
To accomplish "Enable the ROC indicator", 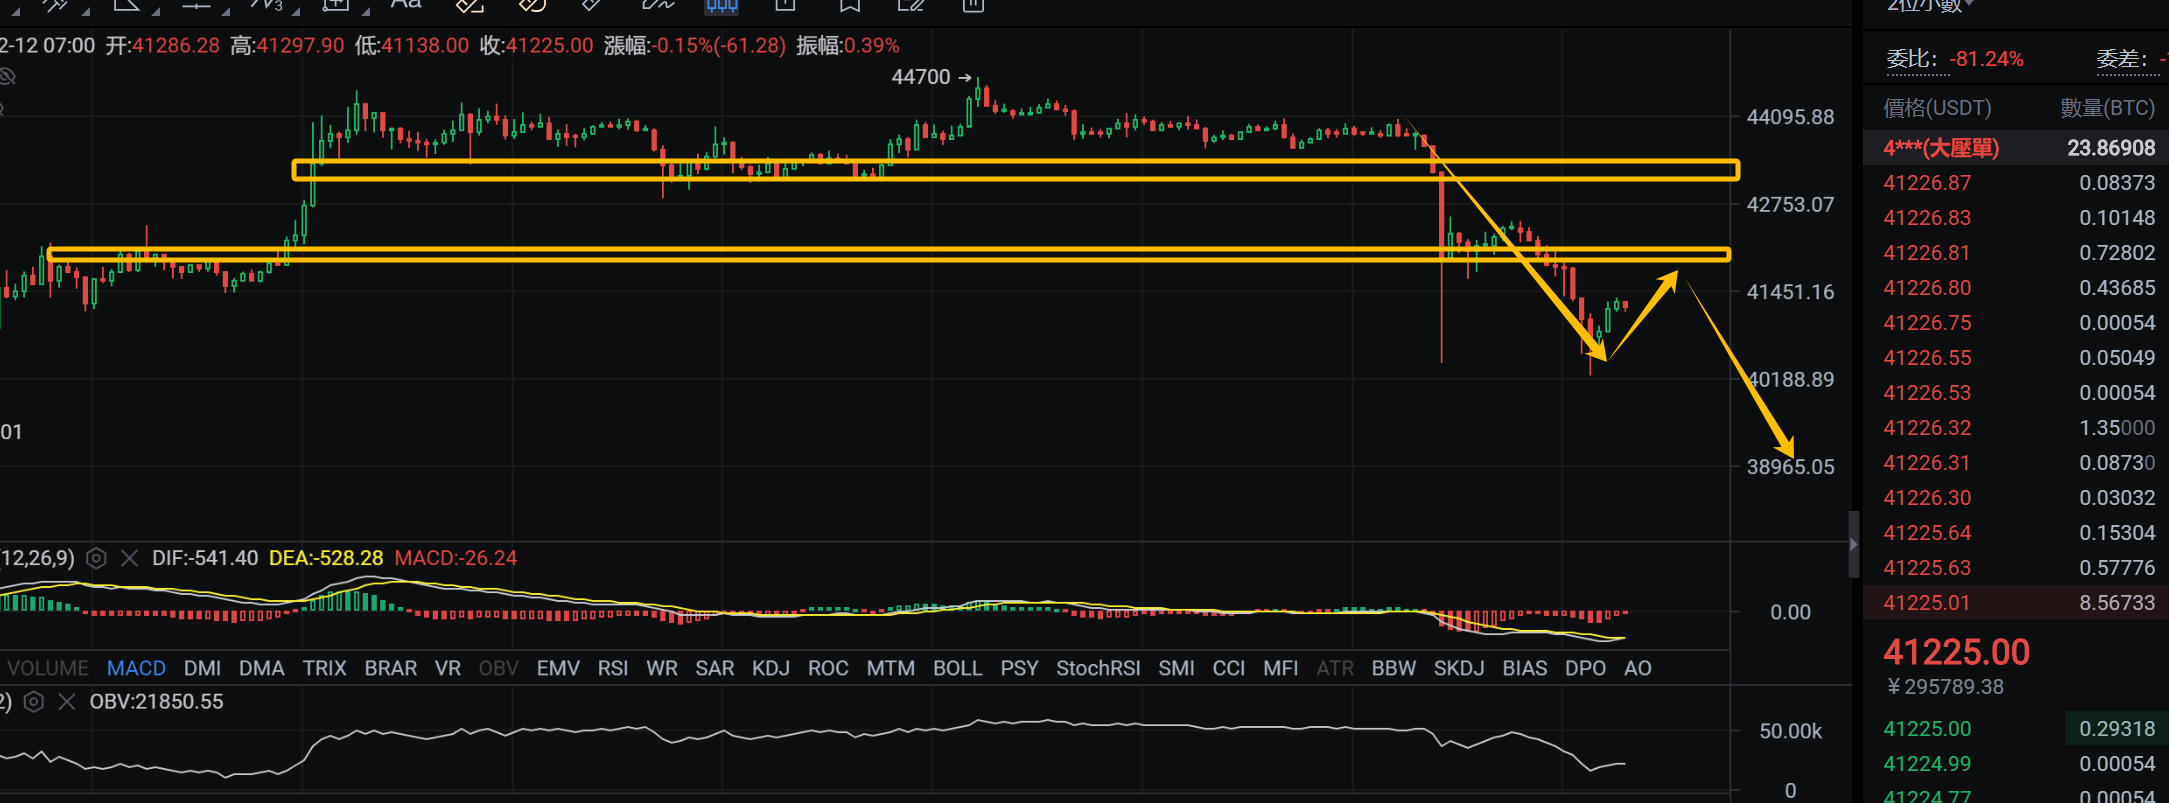I will coord(828,668).
